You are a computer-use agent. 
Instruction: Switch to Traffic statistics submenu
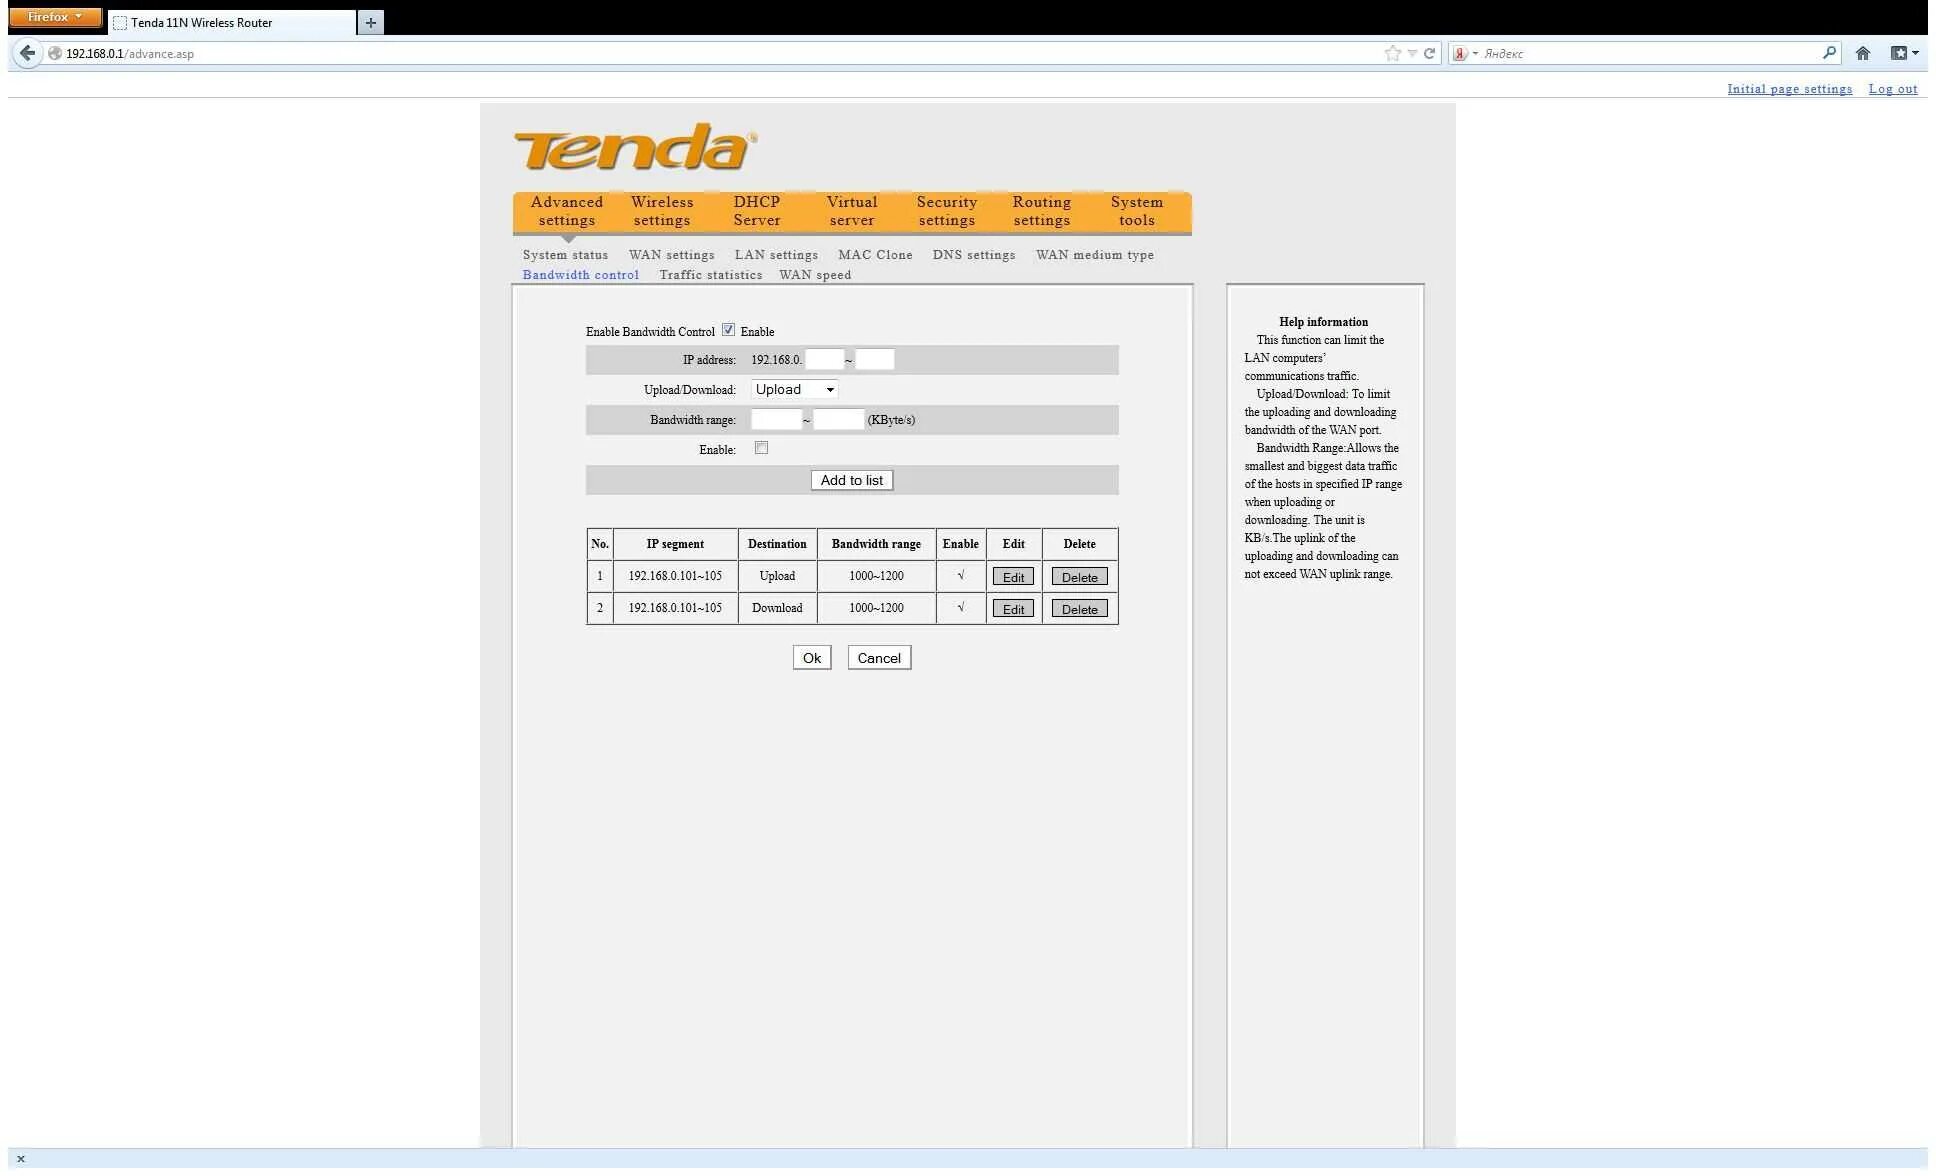point(710,275)
